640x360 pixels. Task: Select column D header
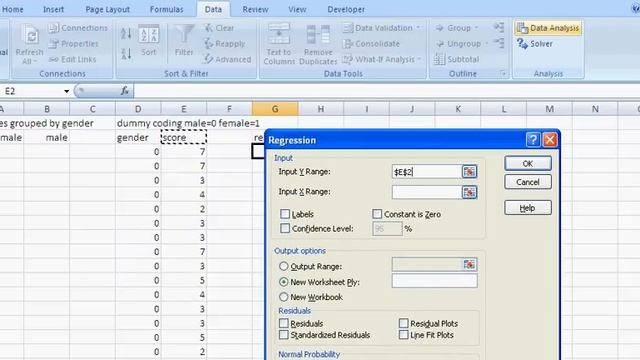(x=138, y=109)
